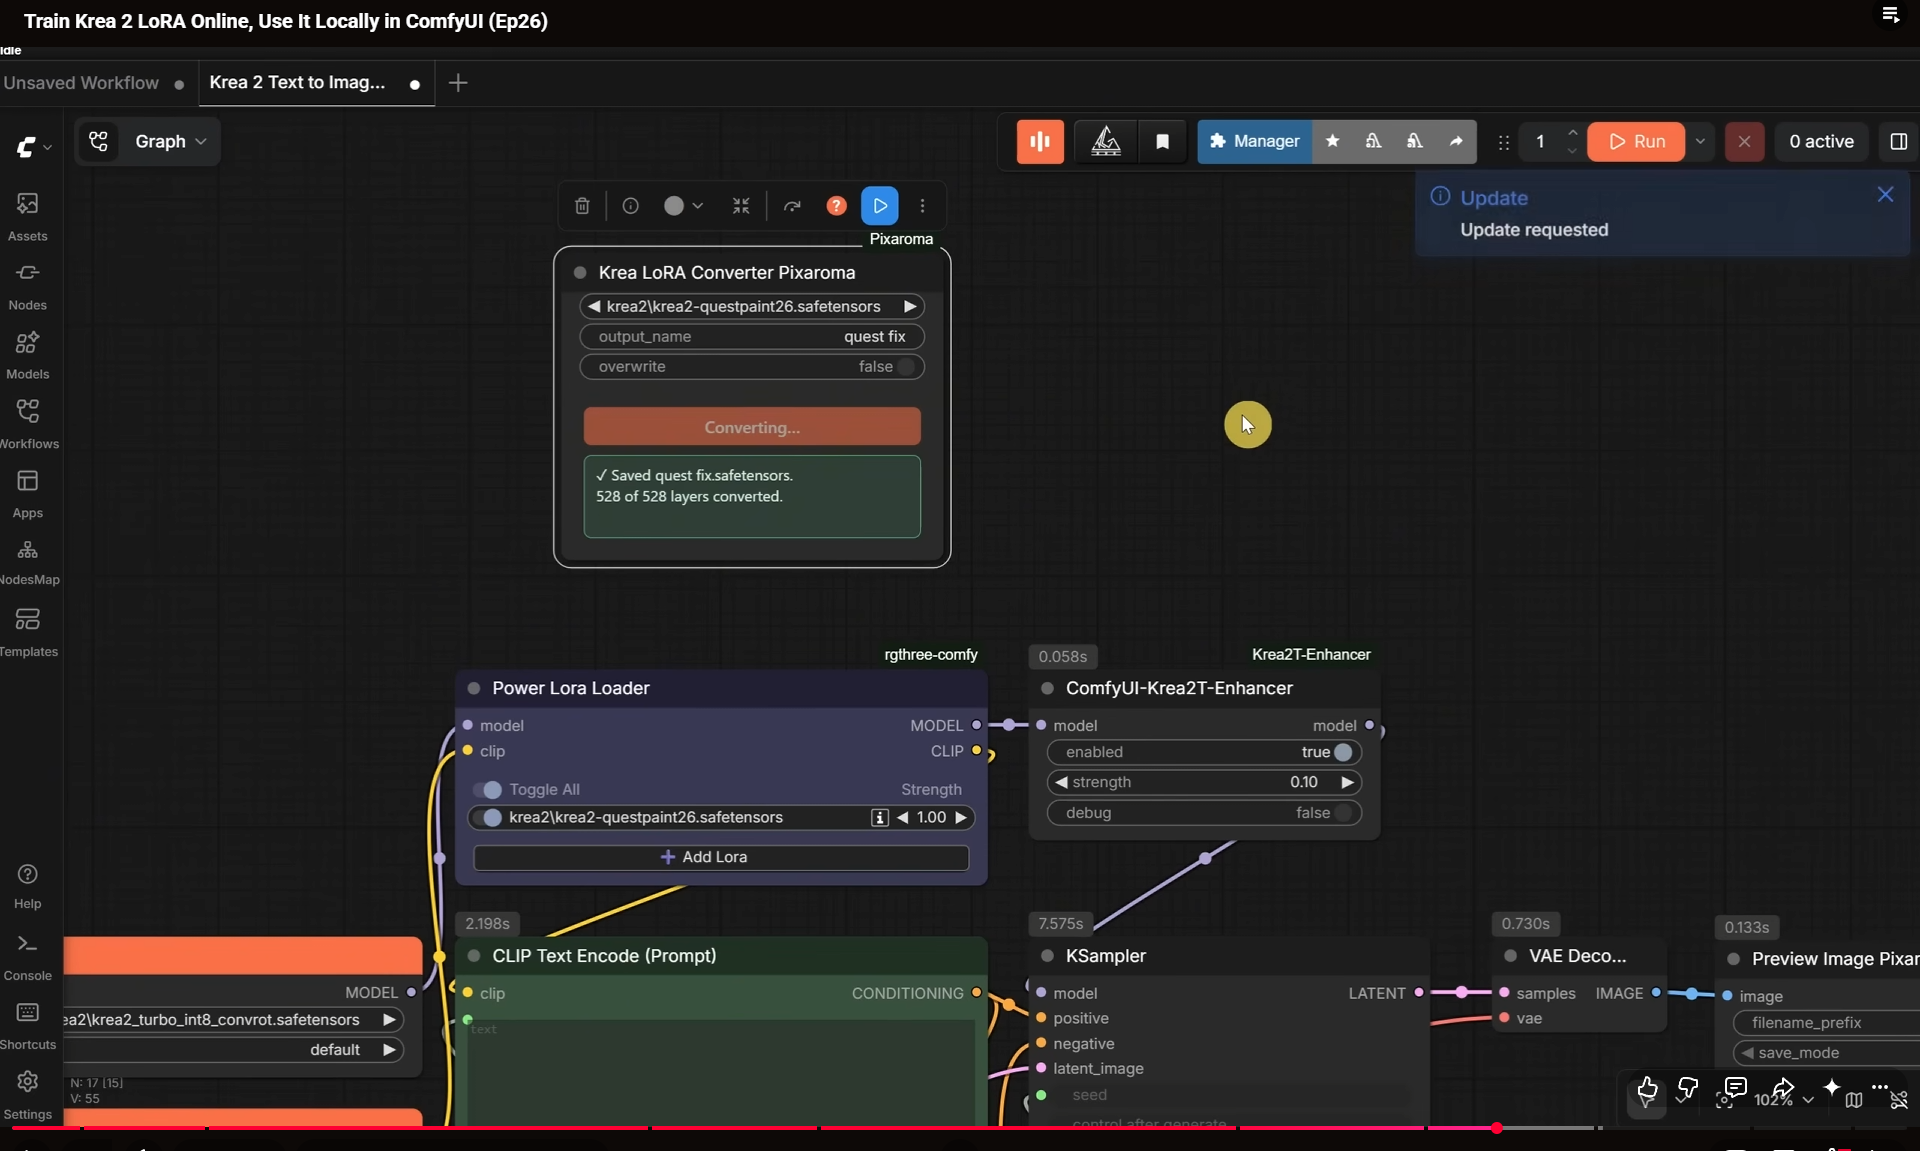Toggle the Console panel
Image resolution: width=1920 pixels, height=1151 pixels.
tap(28, 957)
